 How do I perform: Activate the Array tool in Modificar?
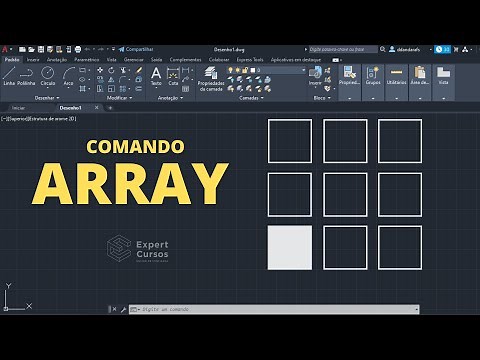click(x=123, y=89)
